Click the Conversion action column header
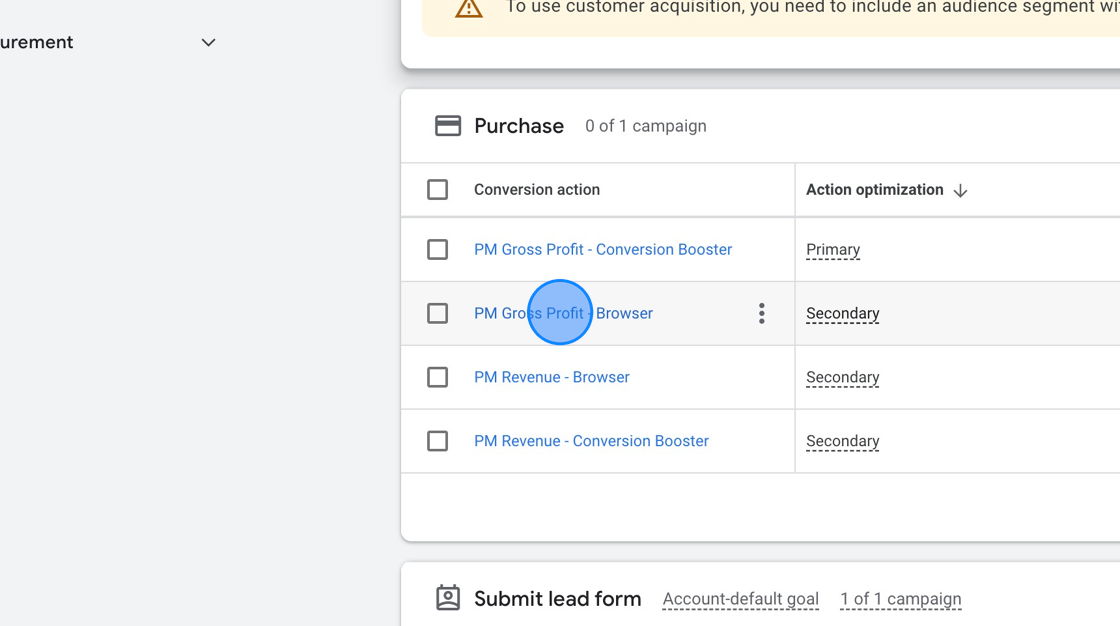 [537, 189]
